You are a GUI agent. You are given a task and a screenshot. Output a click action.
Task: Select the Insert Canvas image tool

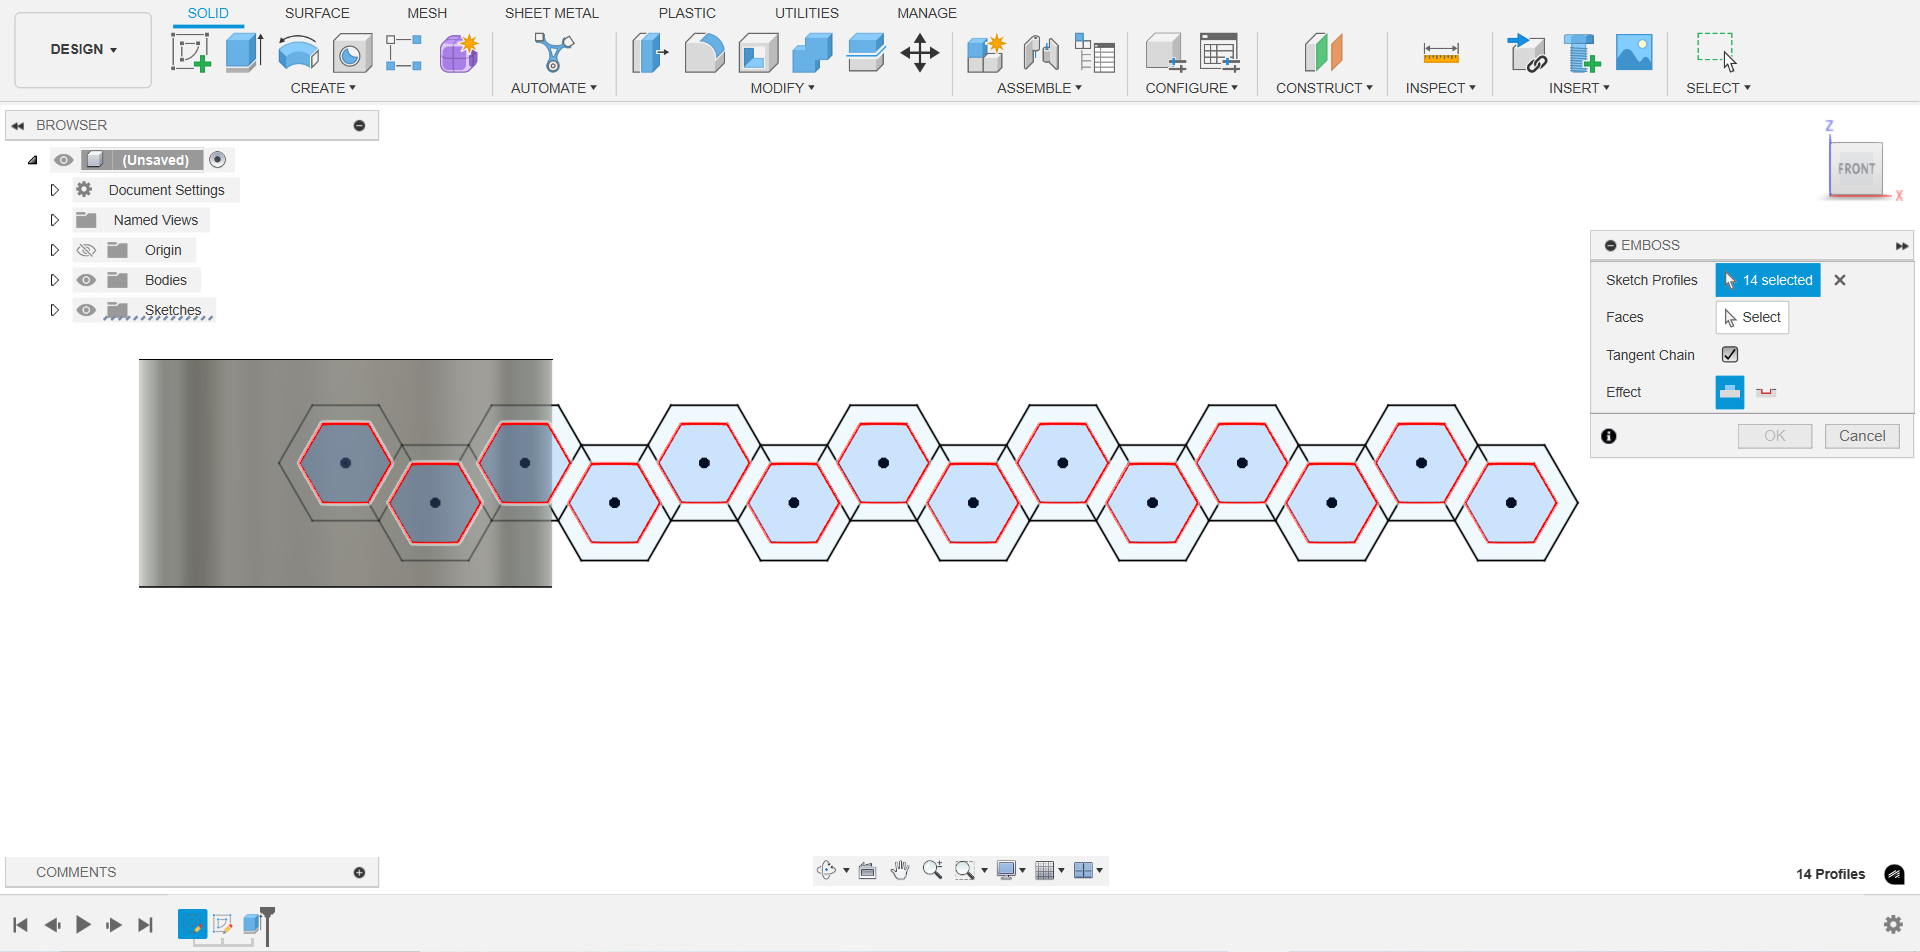coord(1634,52)
